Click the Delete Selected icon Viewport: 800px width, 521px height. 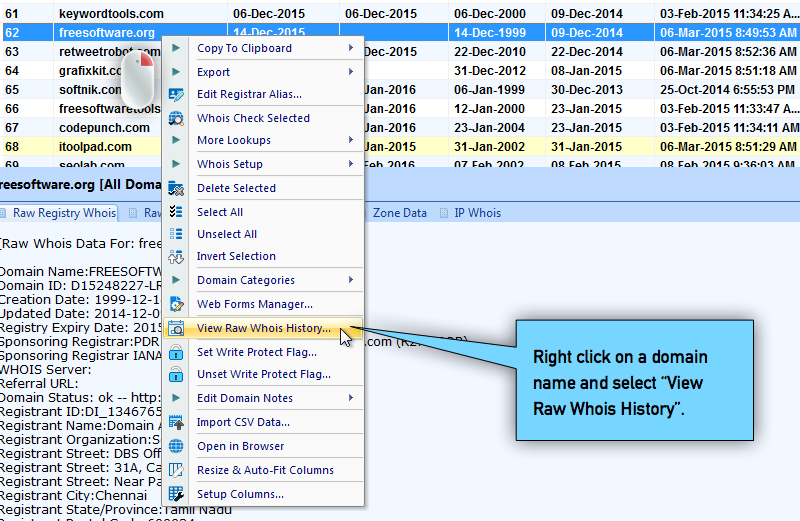176,188
